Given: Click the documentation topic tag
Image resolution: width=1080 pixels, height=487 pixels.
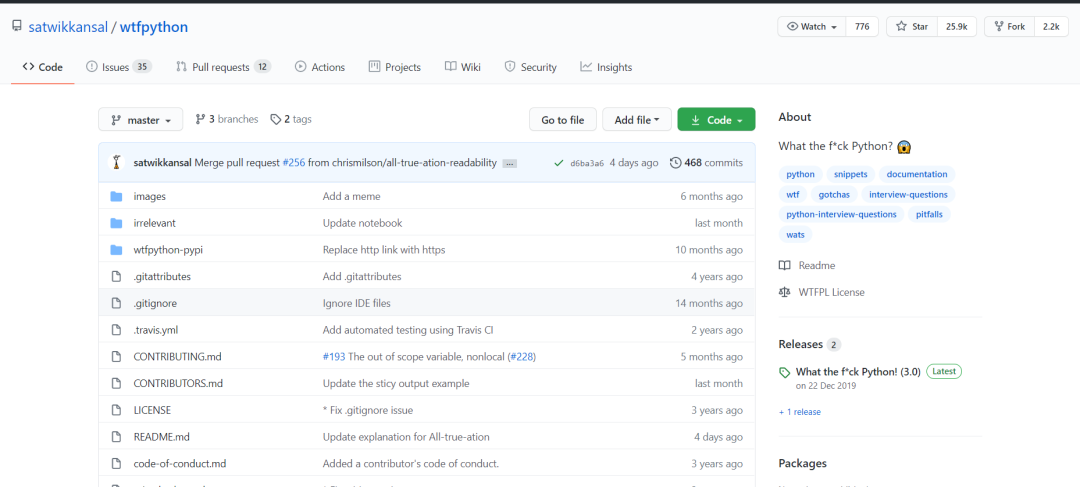Looking at the screenshot, I should (917, 174).
